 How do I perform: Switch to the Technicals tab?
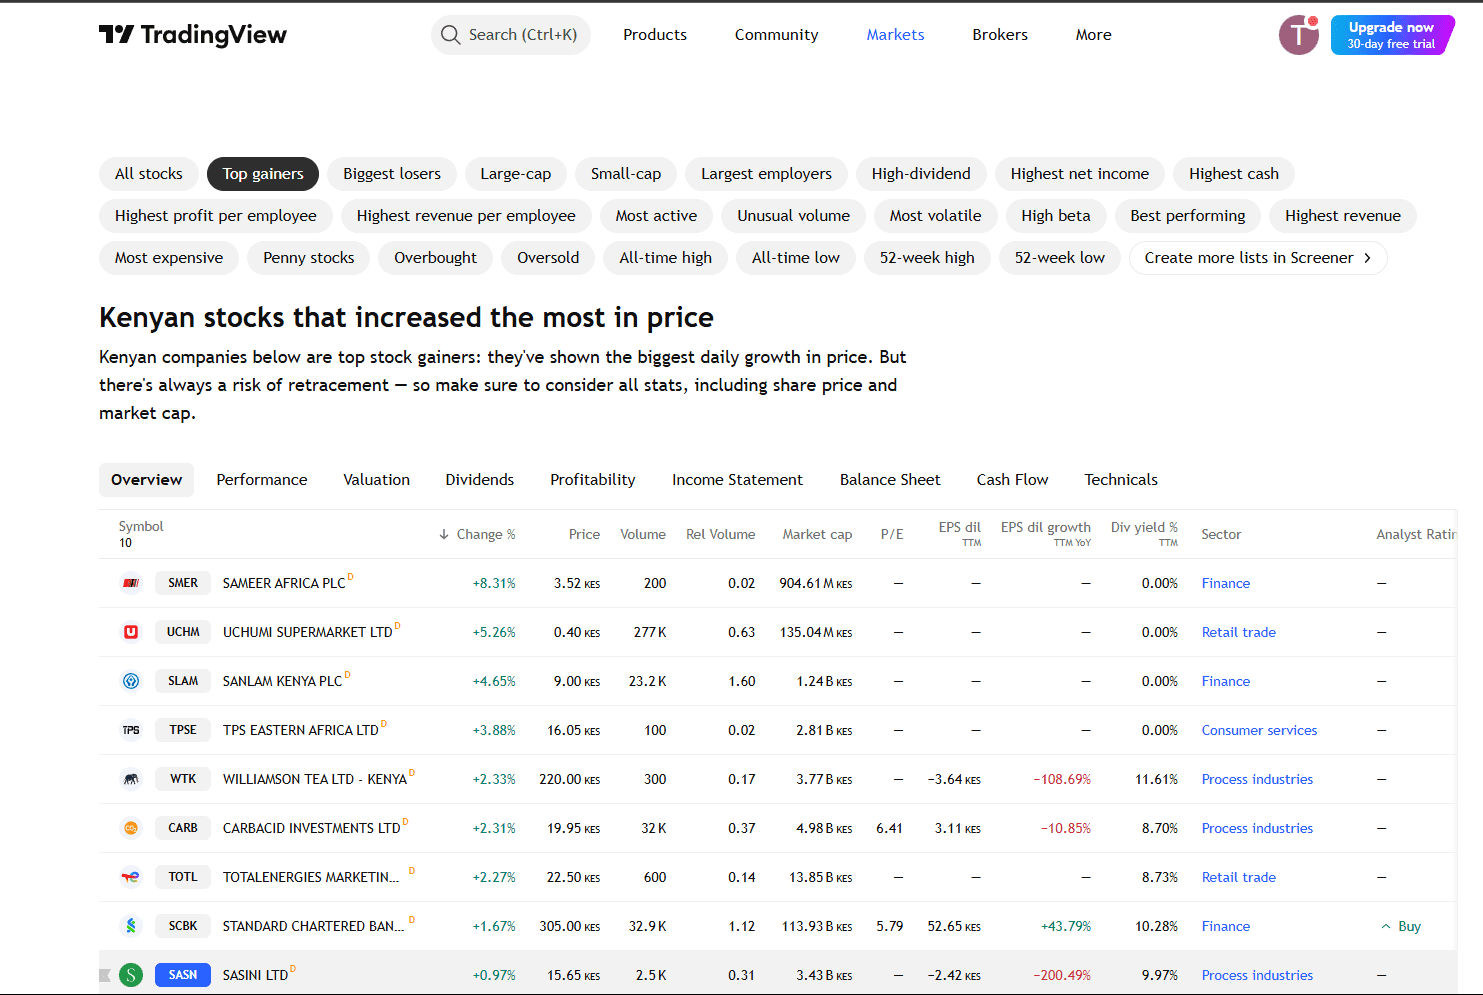coord(1120,479)
